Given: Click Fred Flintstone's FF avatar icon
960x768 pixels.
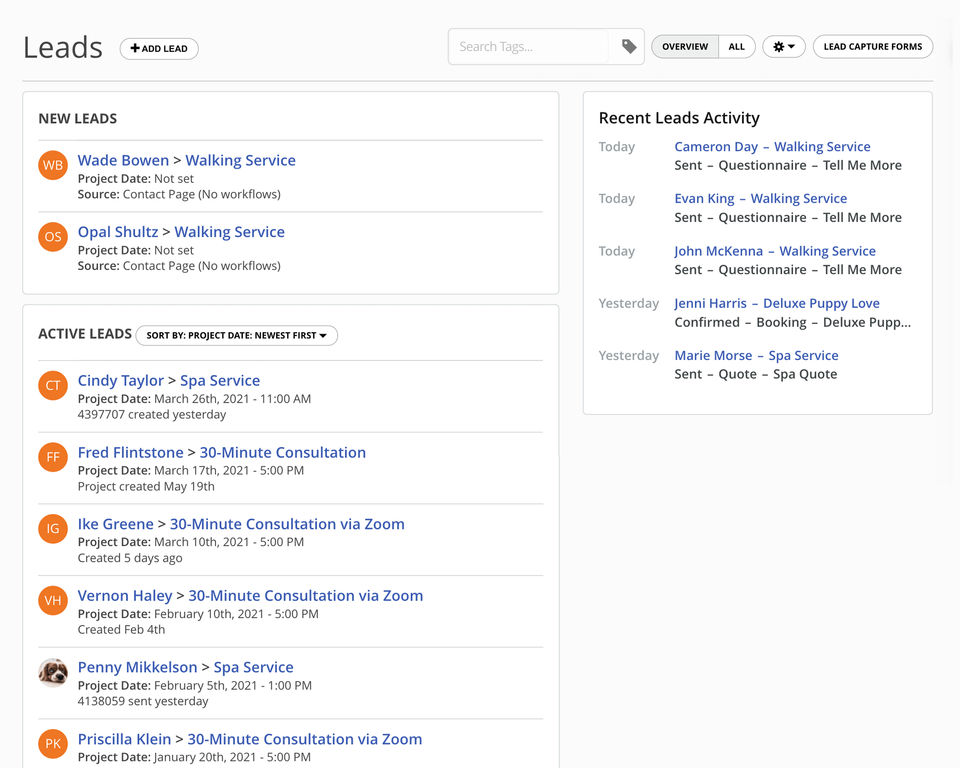Looking at the screenshot, I should tap(53, 458).
